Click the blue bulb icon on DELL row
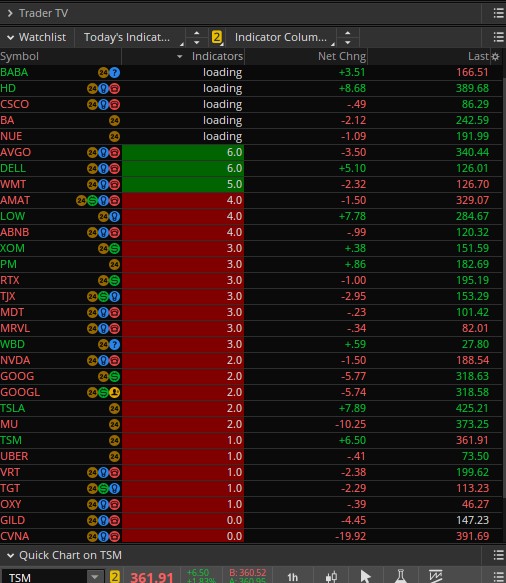Viewport: 506px width, 583px height. (103, 168)
